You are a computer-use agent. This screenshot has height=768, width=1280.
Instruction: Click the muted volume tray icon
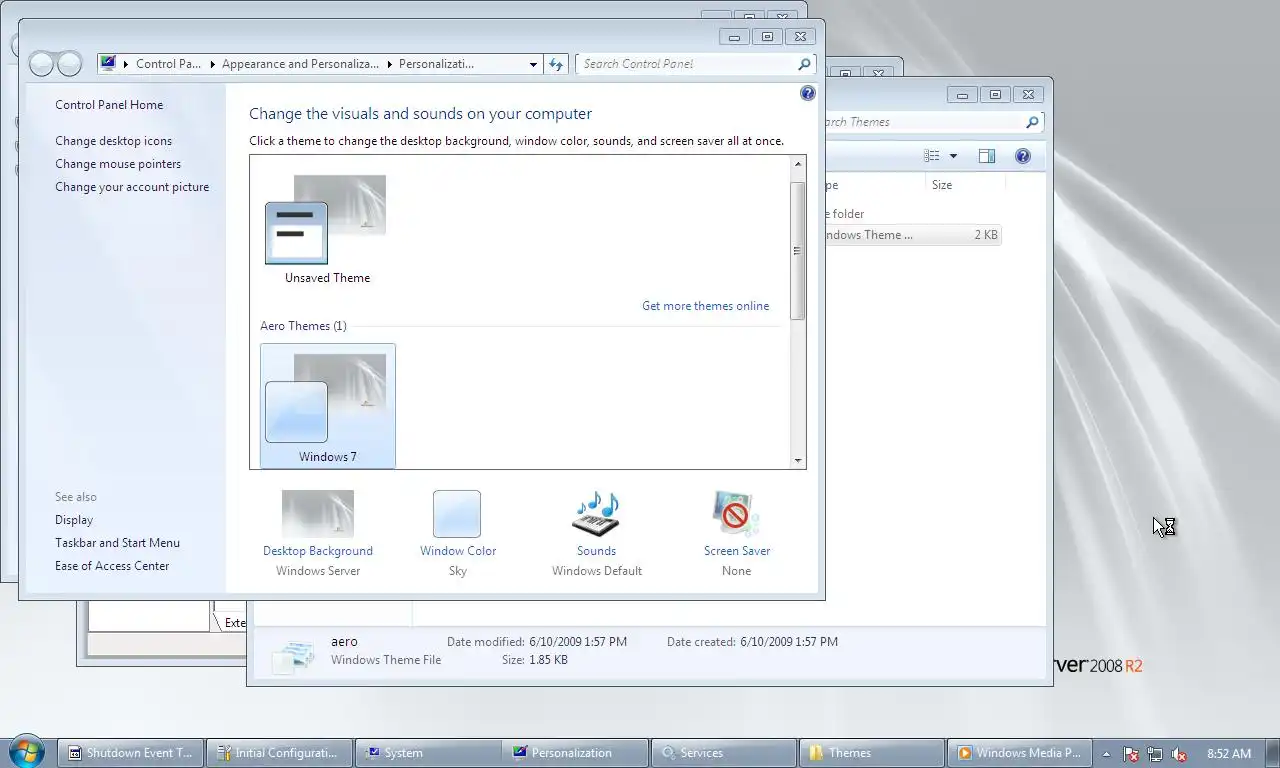1179,754
